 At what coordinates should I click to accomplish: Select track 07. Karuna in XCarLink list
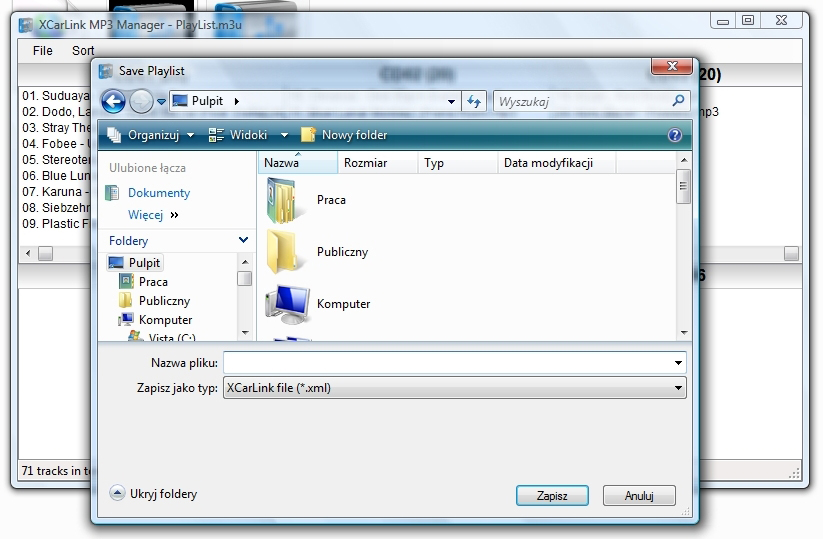(x=56, y=192)
